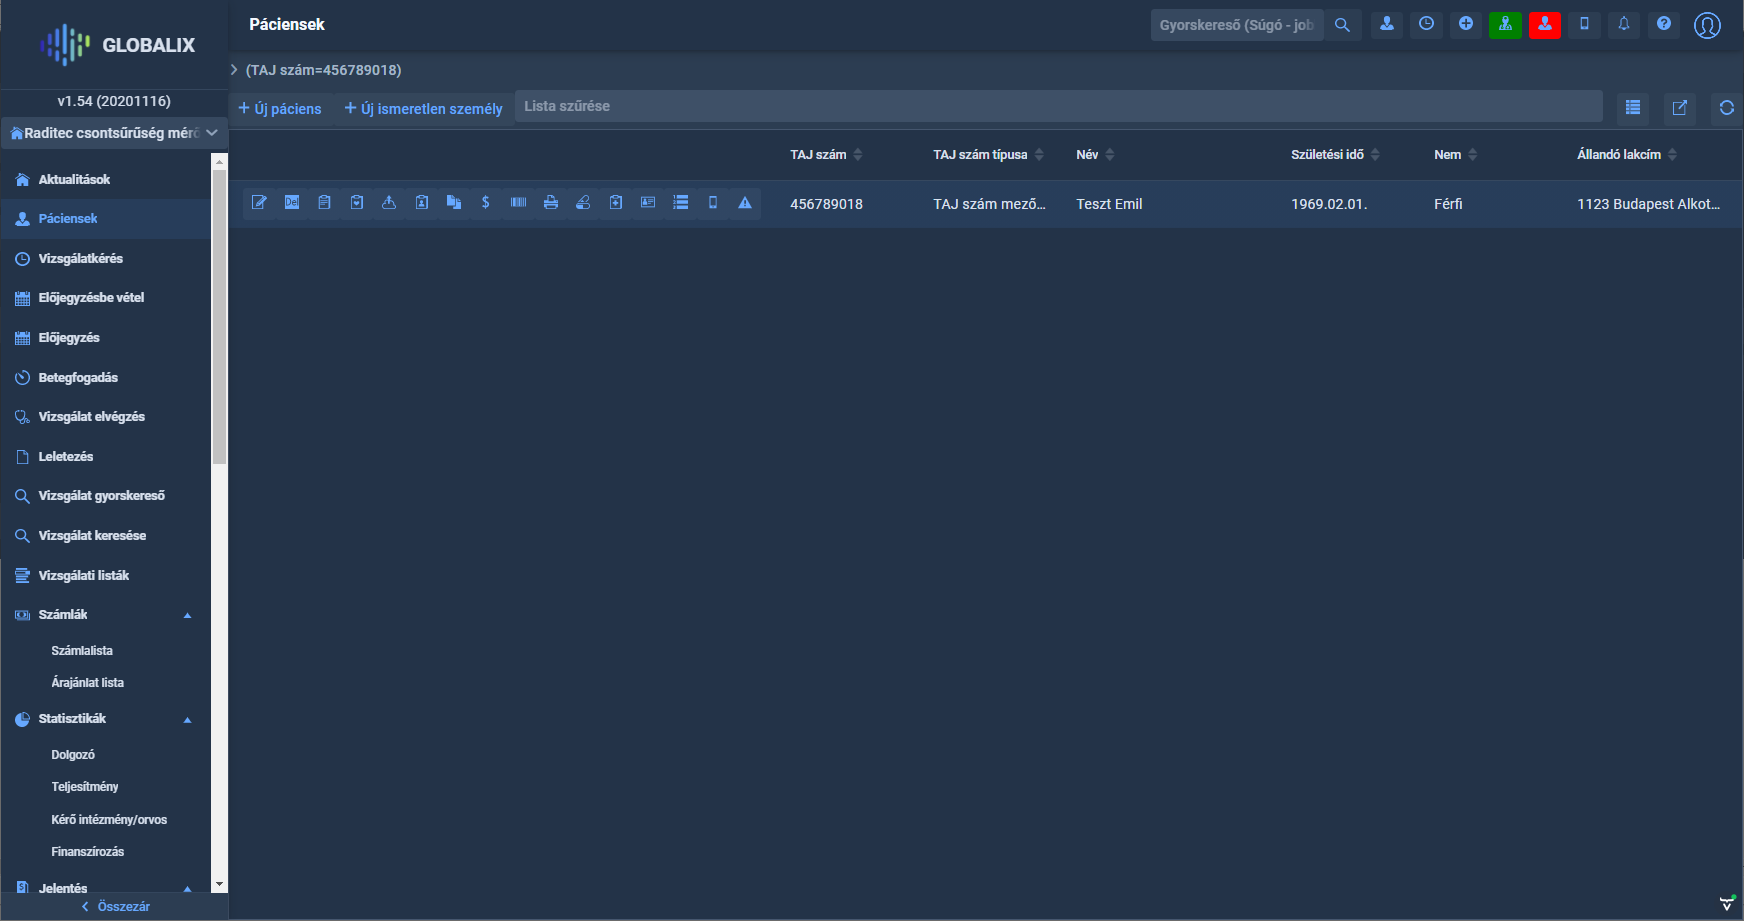This screenshot has width=1744, height=921.
Task: Click the green doctor icon in header
Action: (1505, 25)
